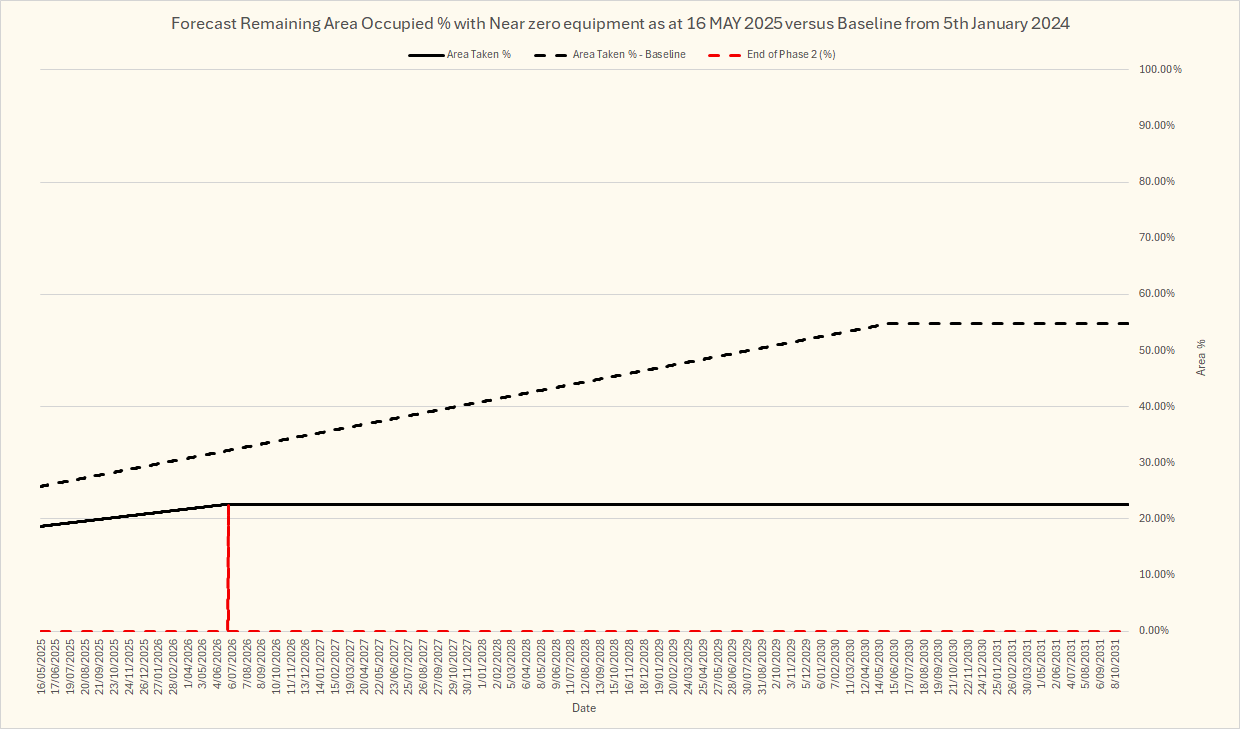Select the 'Date' horizontal axis title
Screen dimensions: 1240x729
tap(584, 708)
